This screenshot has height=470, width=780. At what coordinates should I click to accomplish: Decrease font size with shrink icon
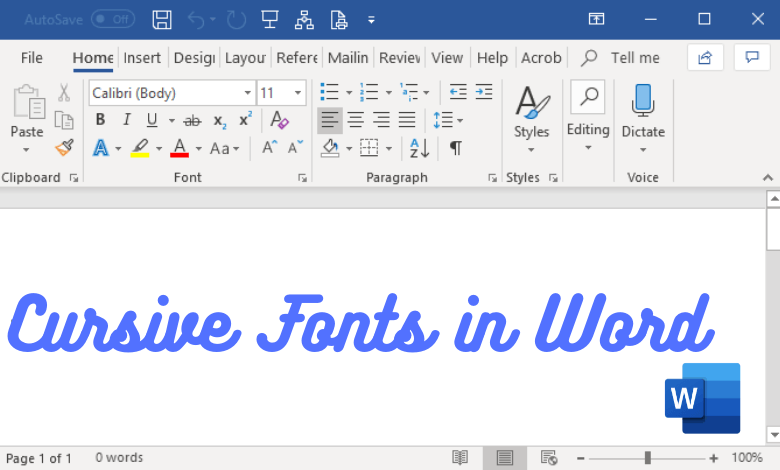(x=295, y=147)
